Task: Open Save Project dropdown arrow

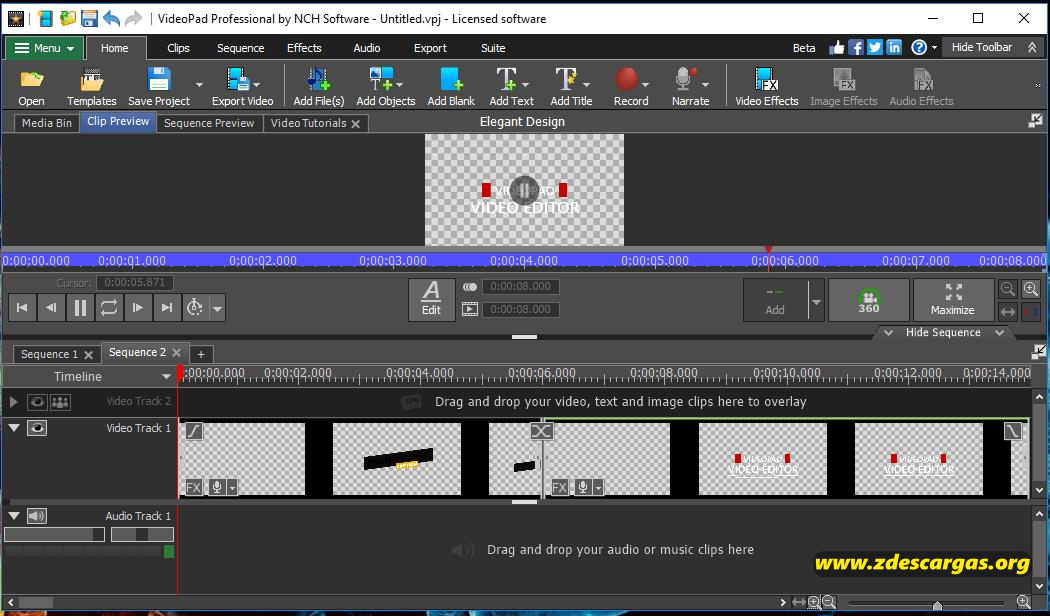Action: [x=199, y=84]
